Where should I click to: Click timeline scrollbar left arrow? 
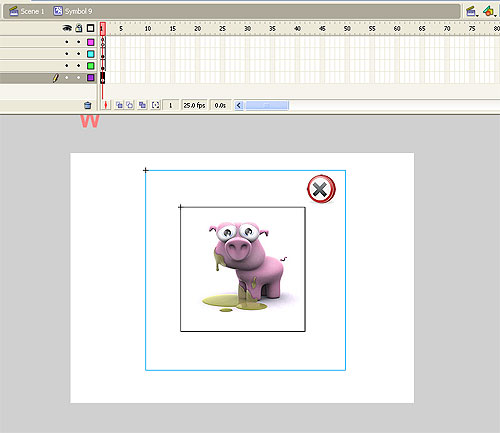coord(239,105)
